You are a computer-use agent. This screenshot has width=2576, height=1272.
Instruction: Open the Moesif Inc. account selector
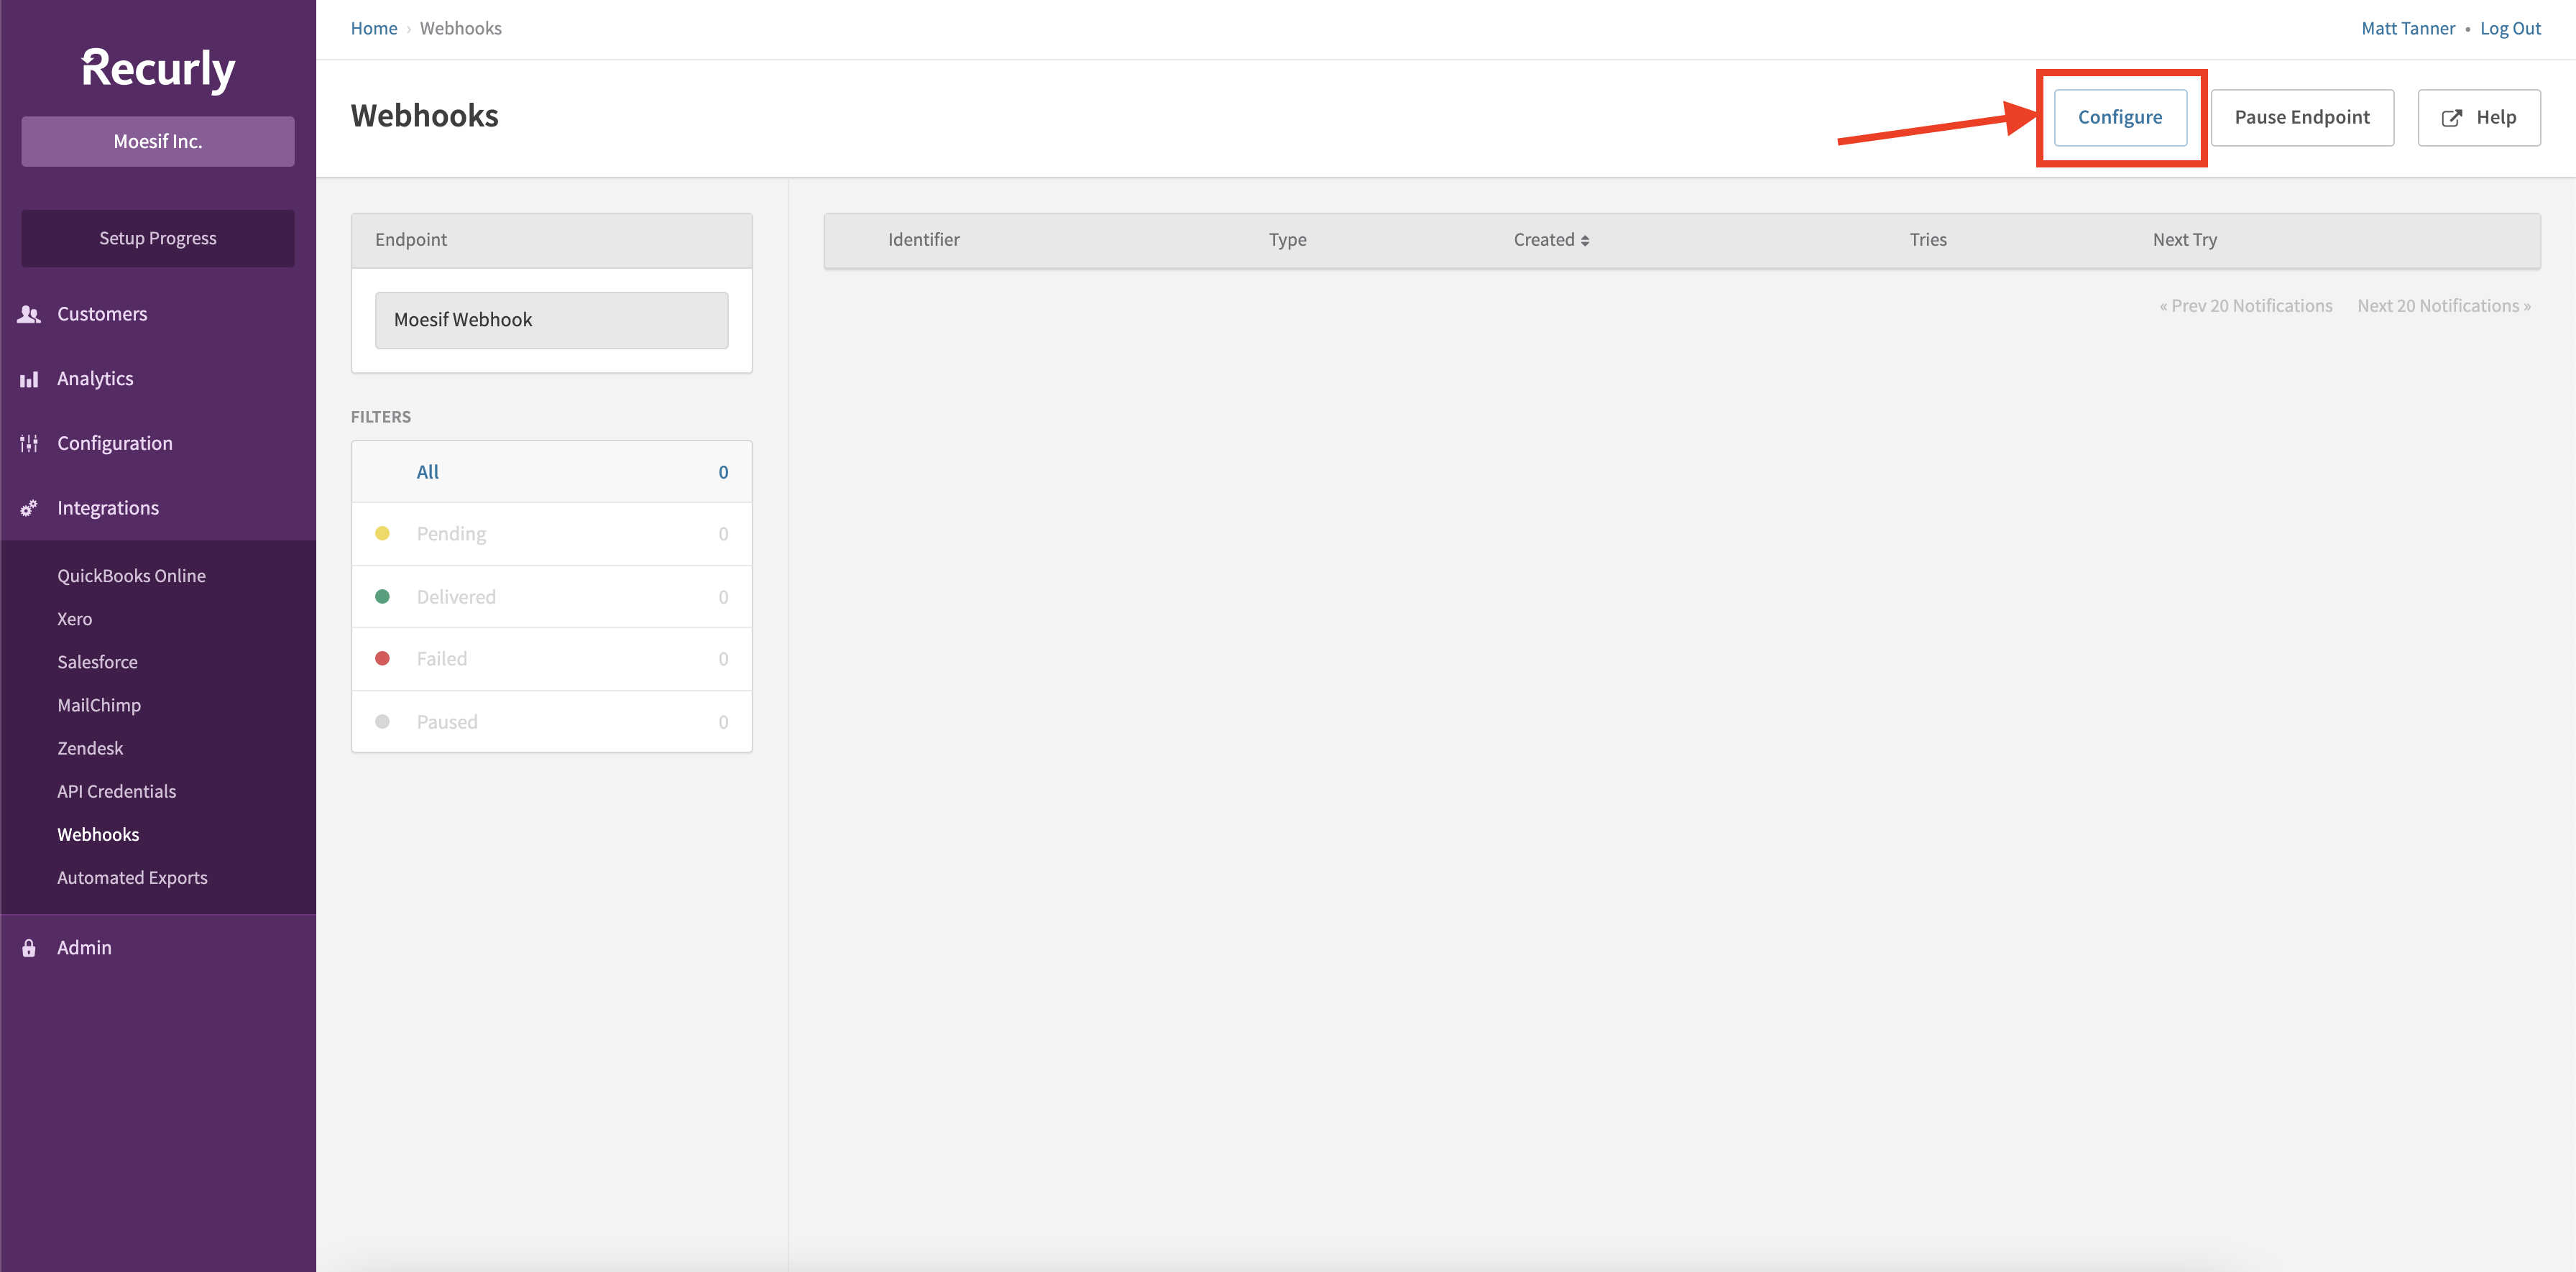click(x=157, y=141)
